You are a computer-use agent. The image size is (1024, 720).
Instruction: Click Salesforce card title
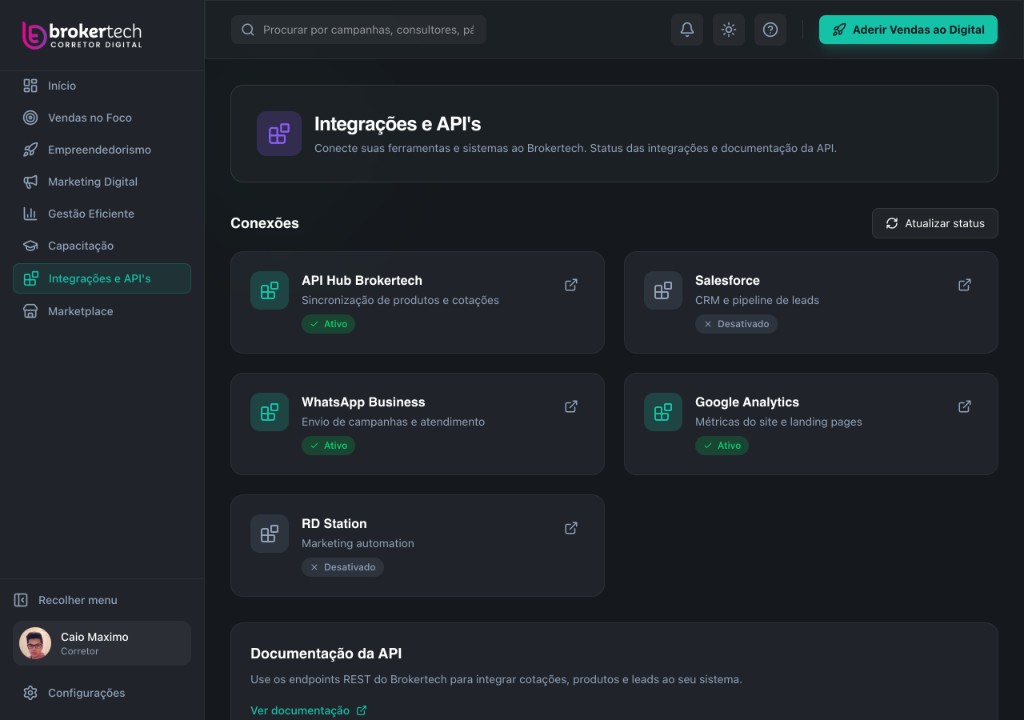(727, 280)
